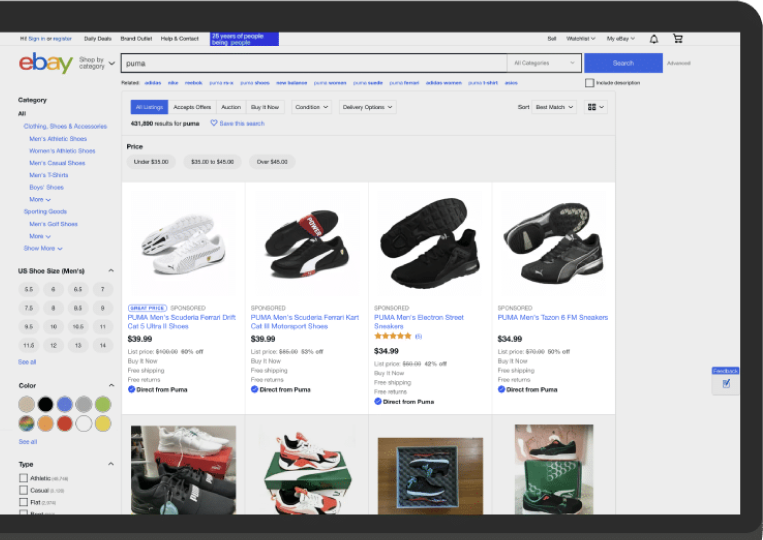Viewport: 763px width, 540px height.
Task: Toggle the Include description checkbox
Action: (x=589, y=83)
